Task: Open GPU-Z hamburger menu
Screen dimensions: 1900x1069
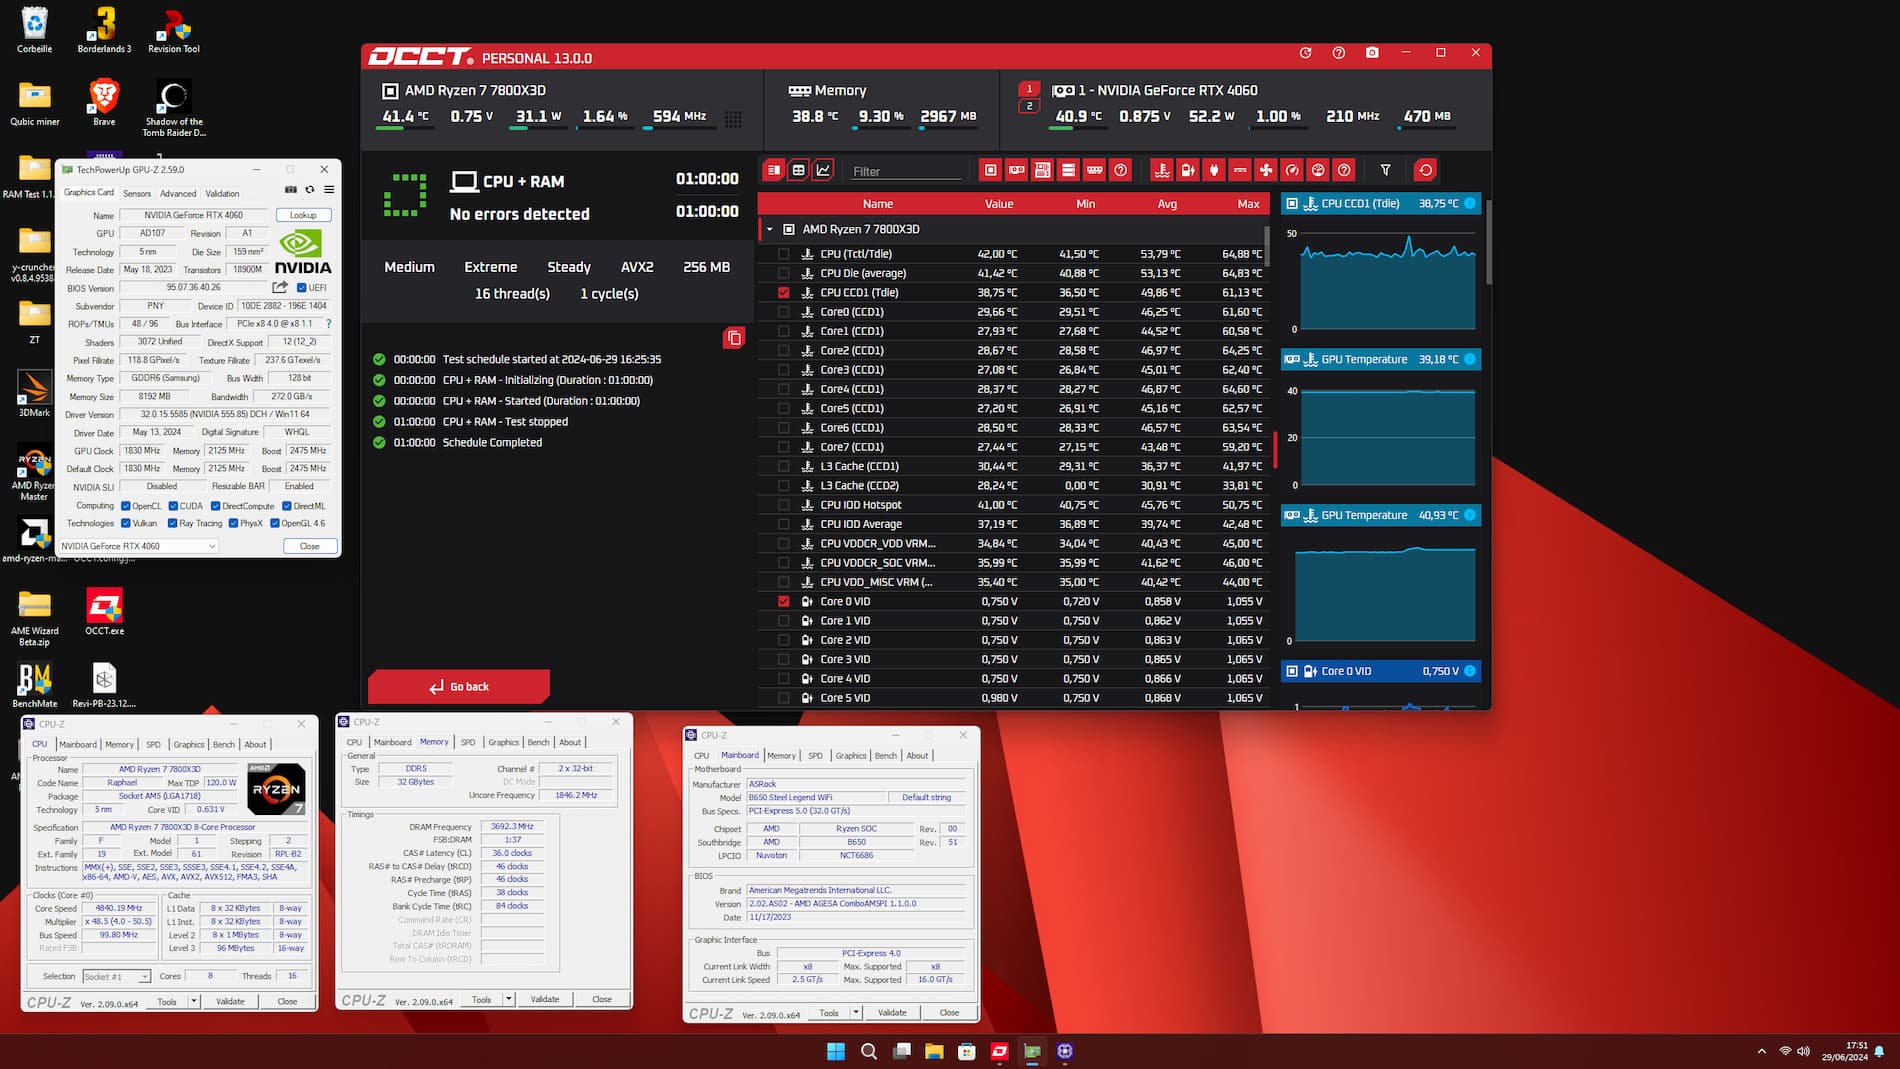Action: click(x=329, y=189)
